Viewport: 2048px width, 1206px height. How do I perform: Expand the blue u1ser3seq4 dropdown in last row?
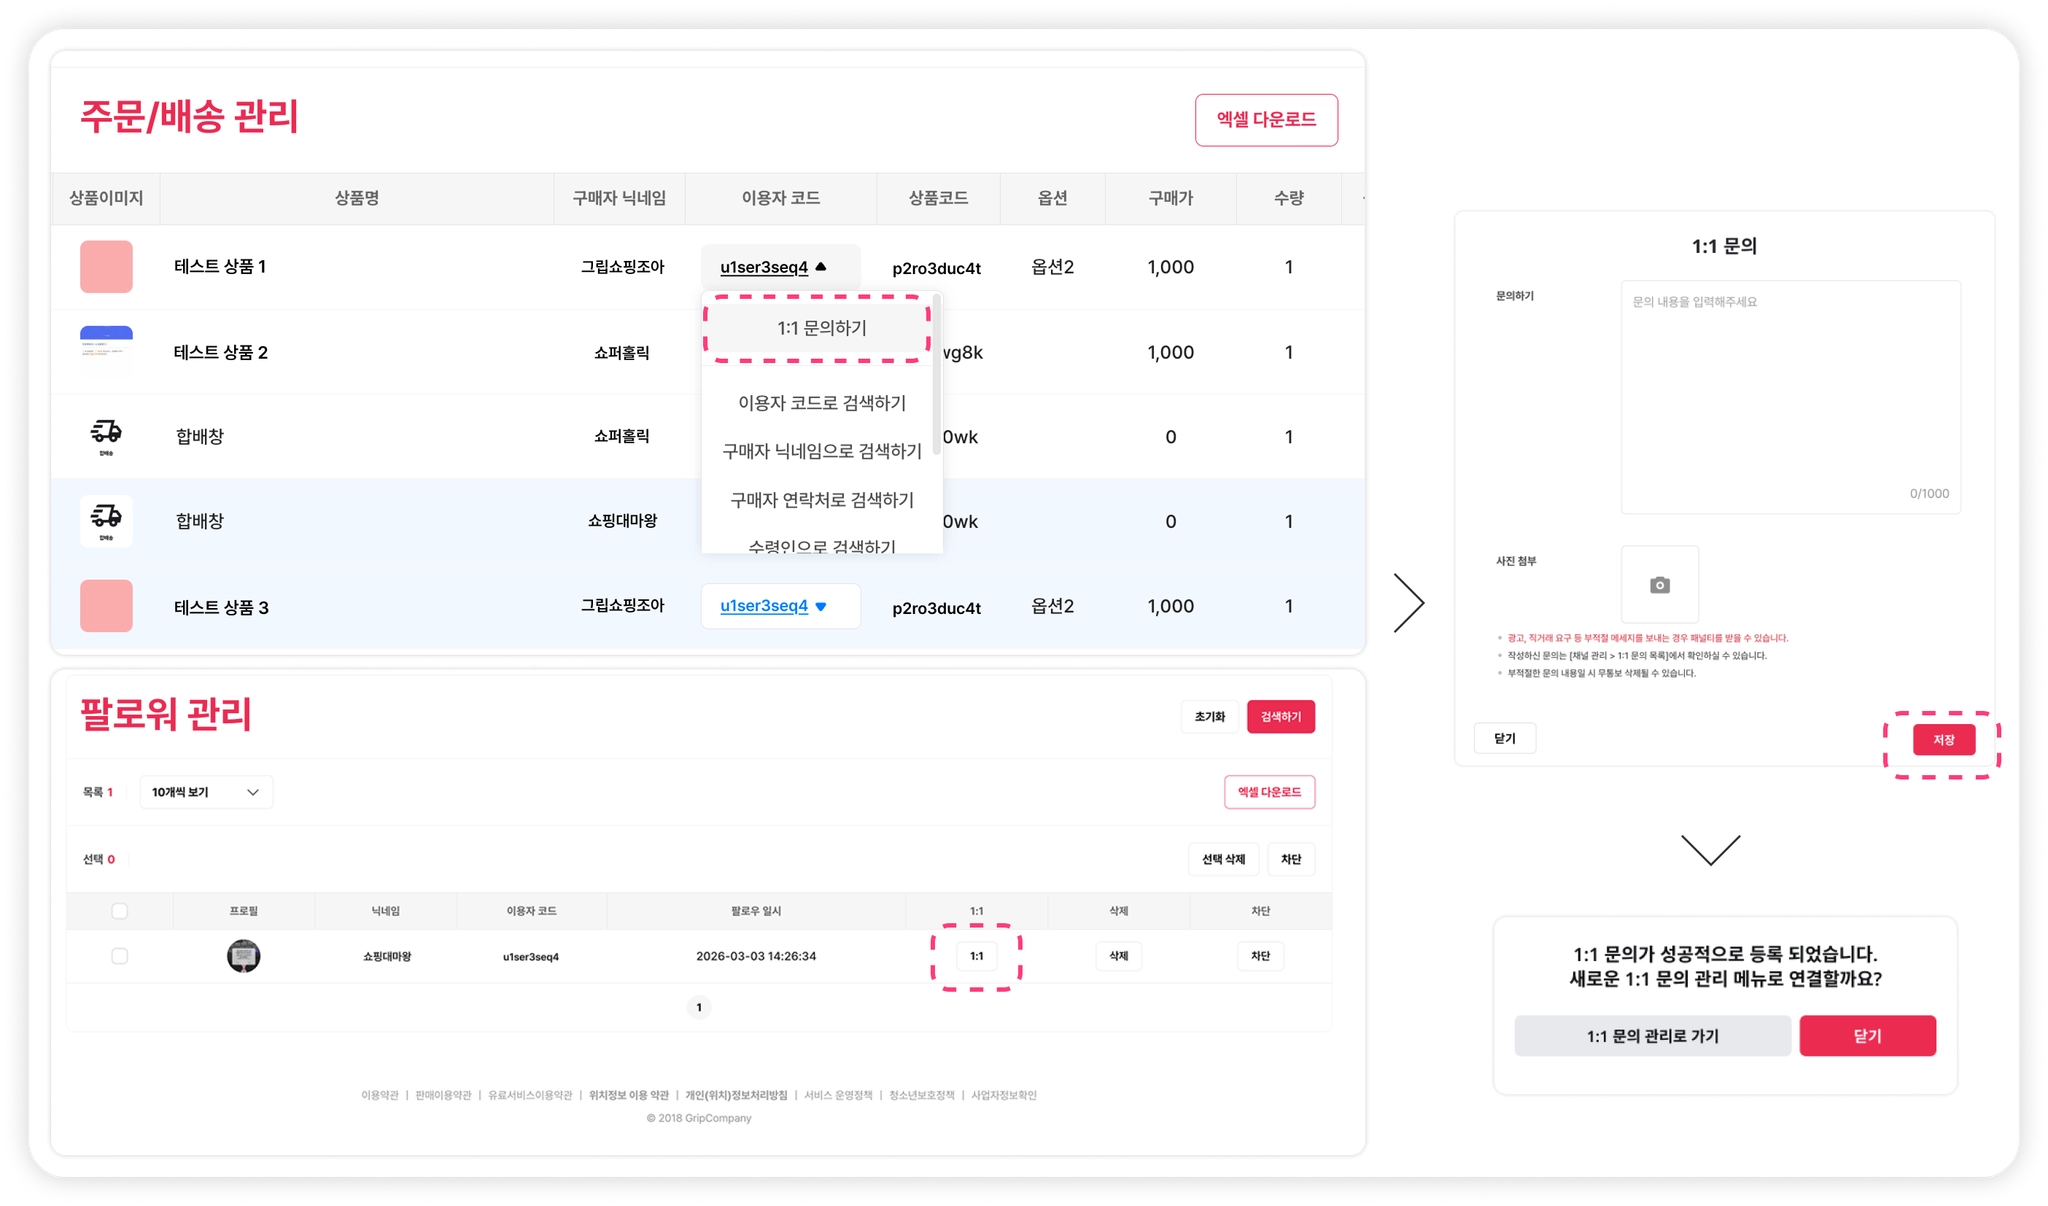click(780, 606)
